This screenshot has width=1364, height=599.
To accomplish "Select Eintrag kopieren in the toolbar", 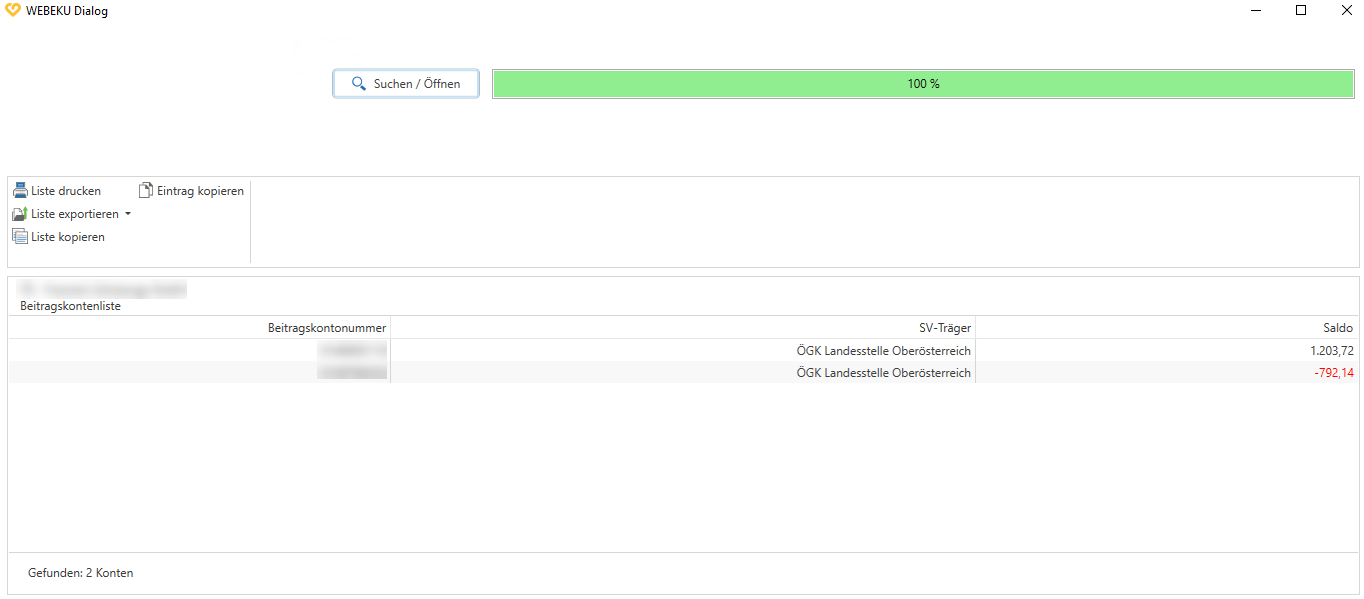I will tap(199, 190).
